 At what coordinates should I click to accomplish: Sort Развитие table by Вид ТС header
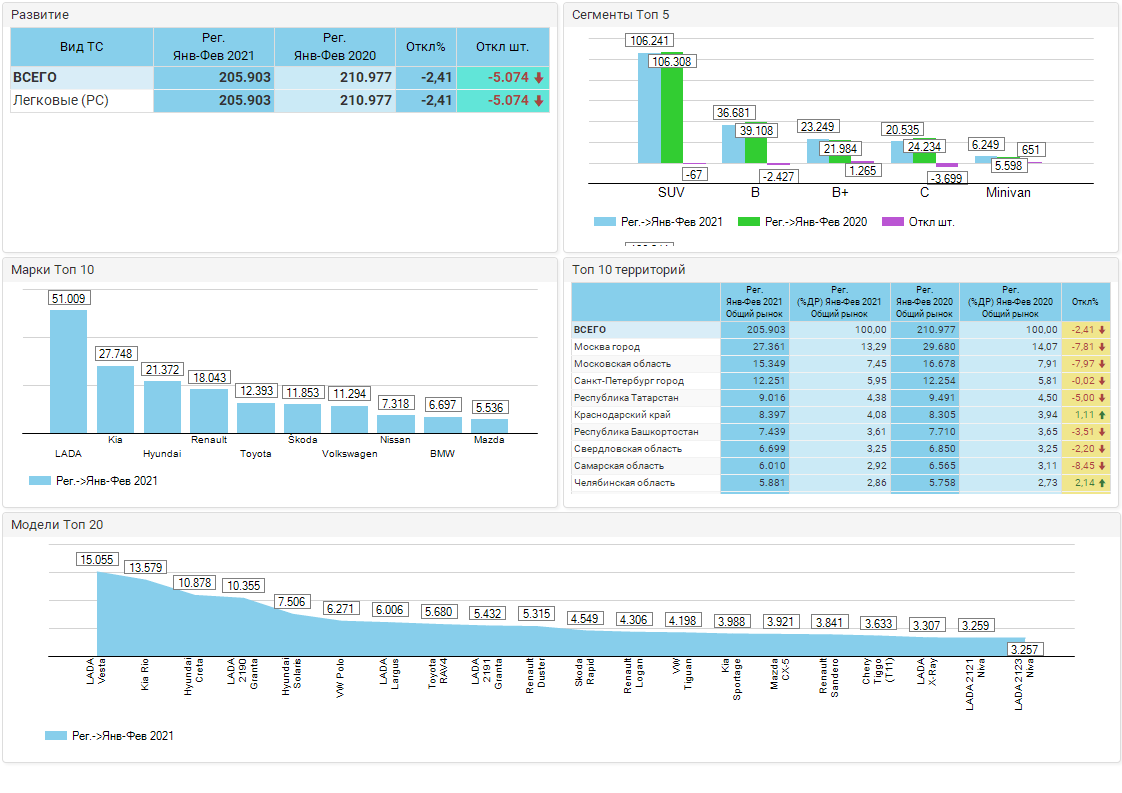pyautogui.click(x=81, y=47)
